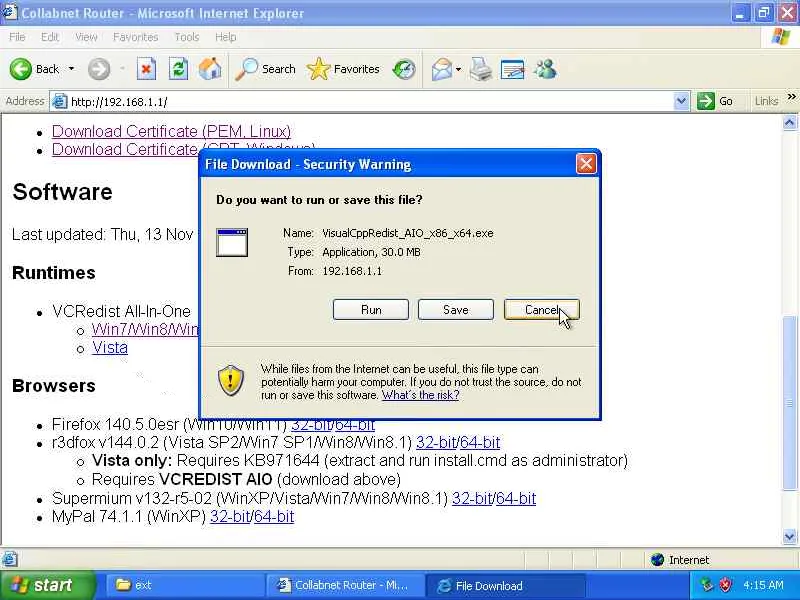800x600 pixels.
Task: Click the network tray icon
Action: pyautogui.click(x=707, y=585)
